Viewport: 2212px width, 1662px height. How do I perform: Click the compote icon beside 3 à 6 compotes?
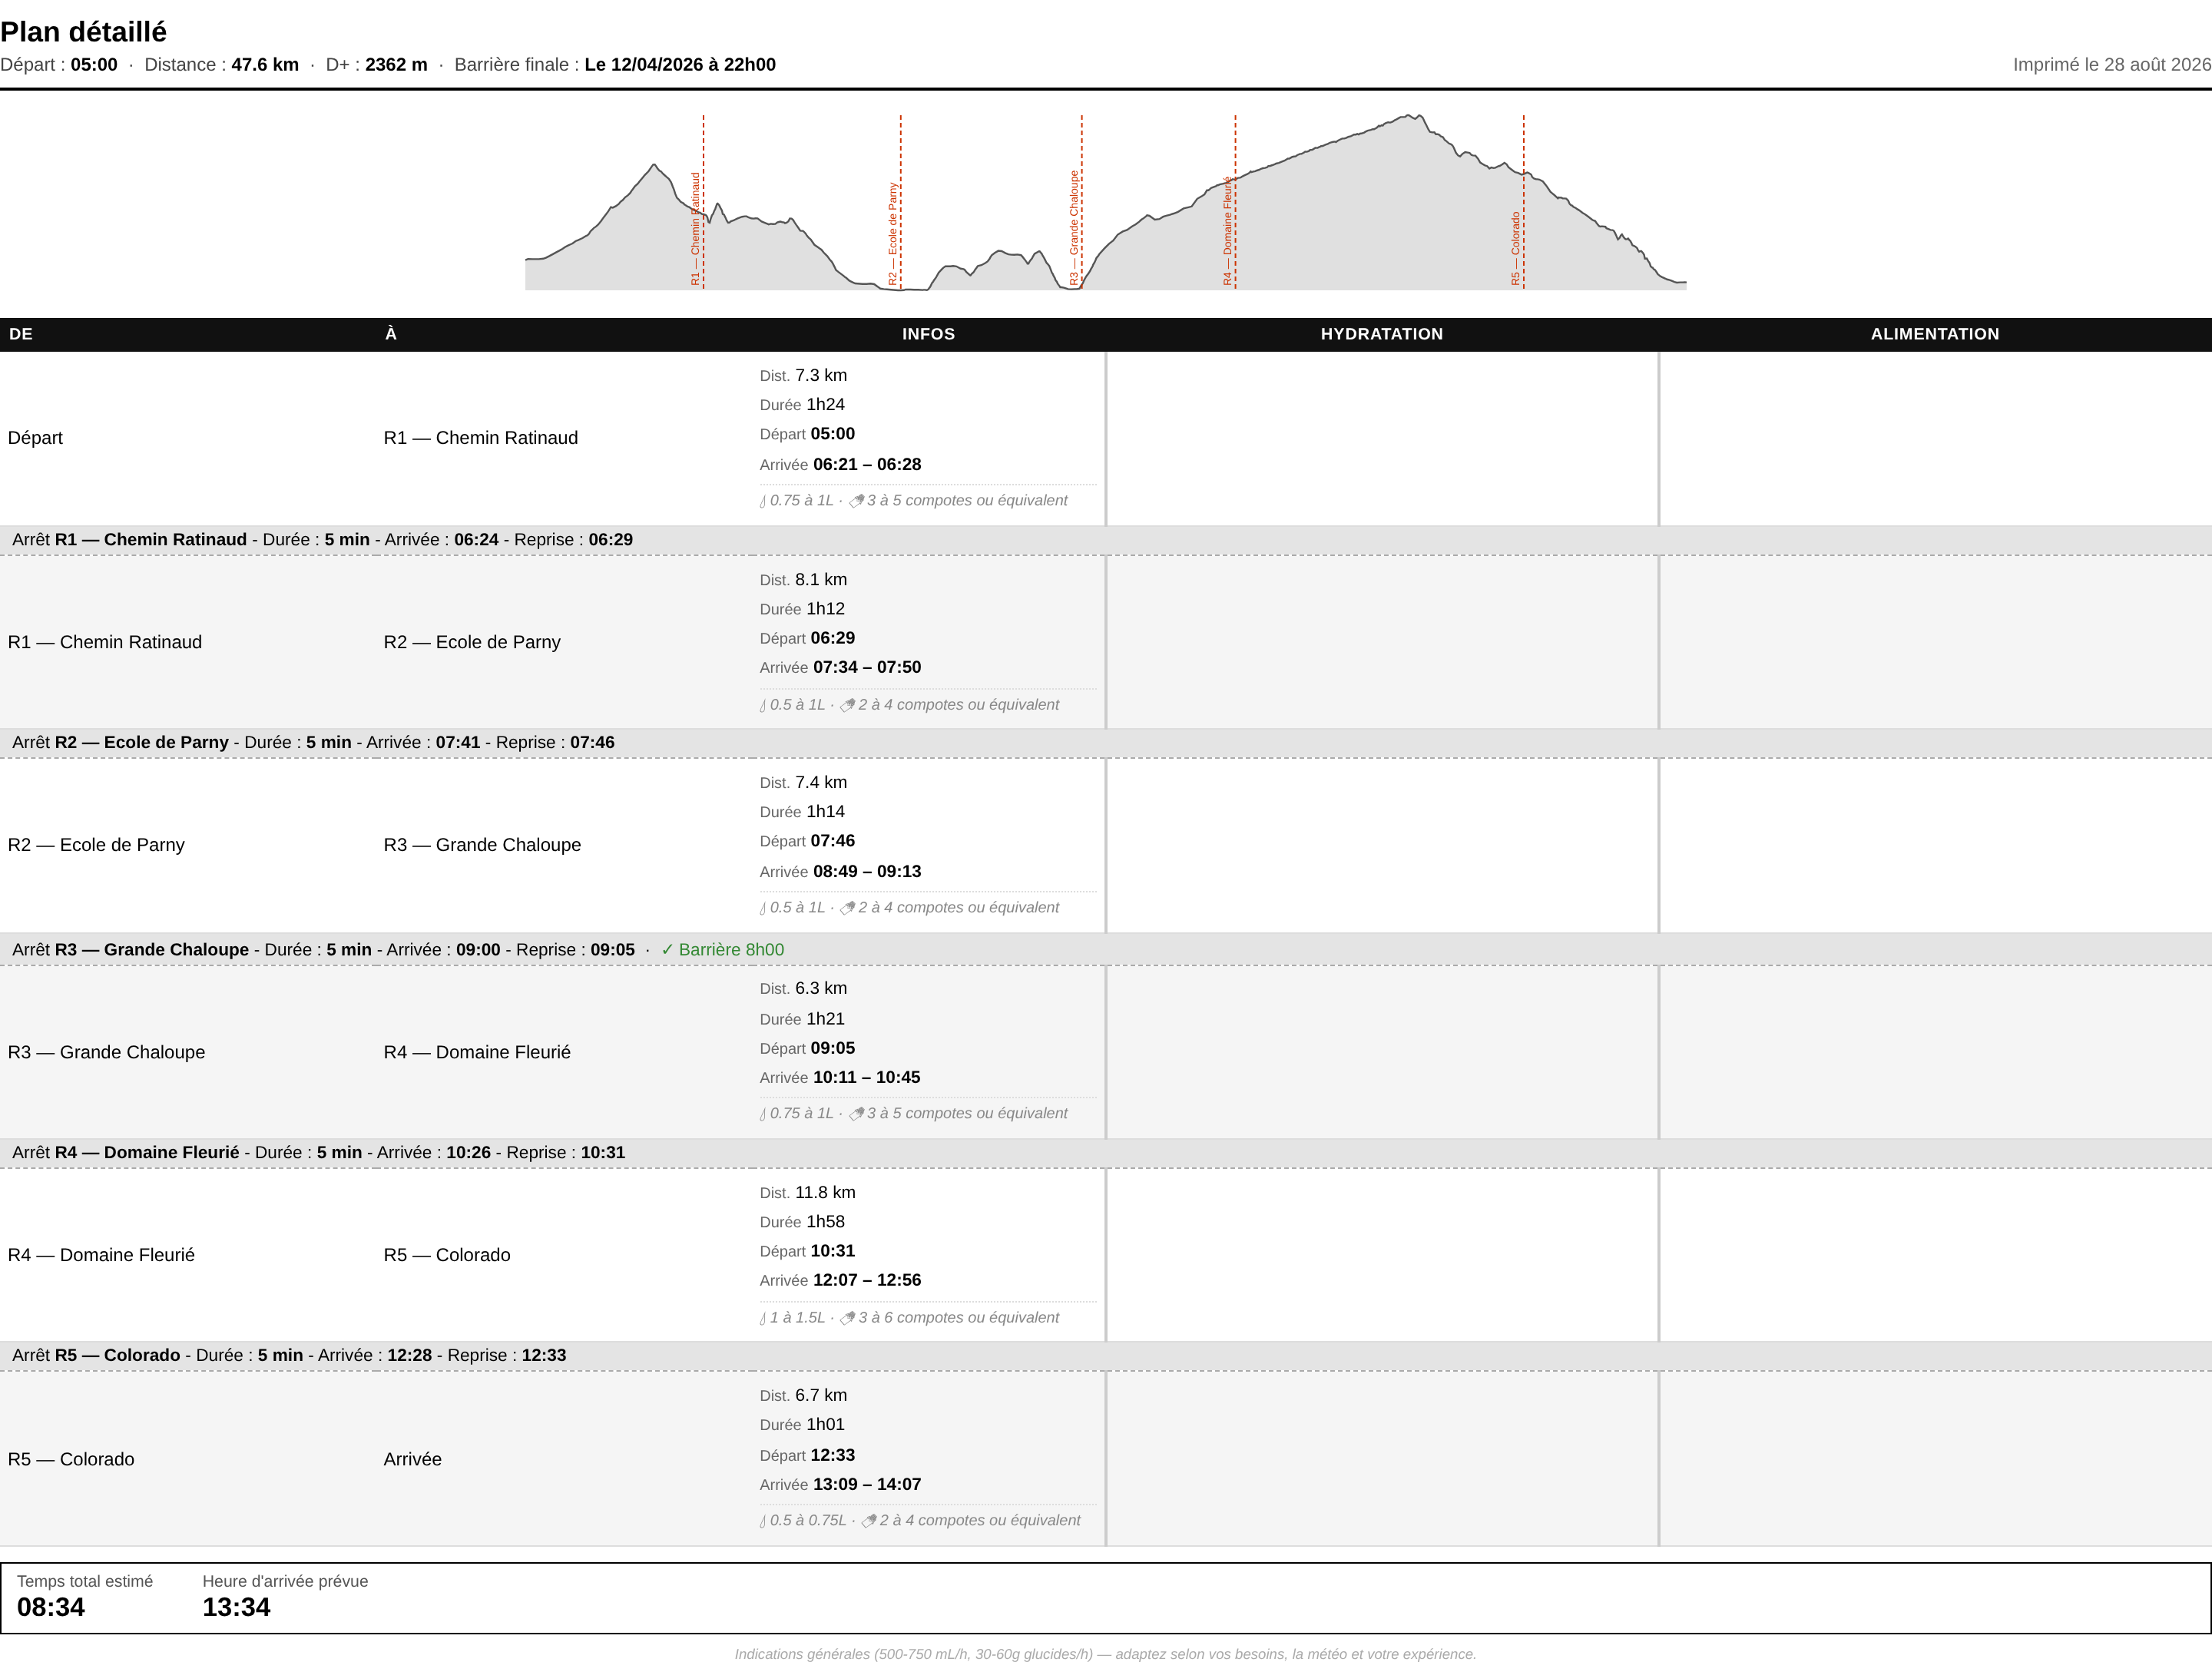[x=848, y=1318]
